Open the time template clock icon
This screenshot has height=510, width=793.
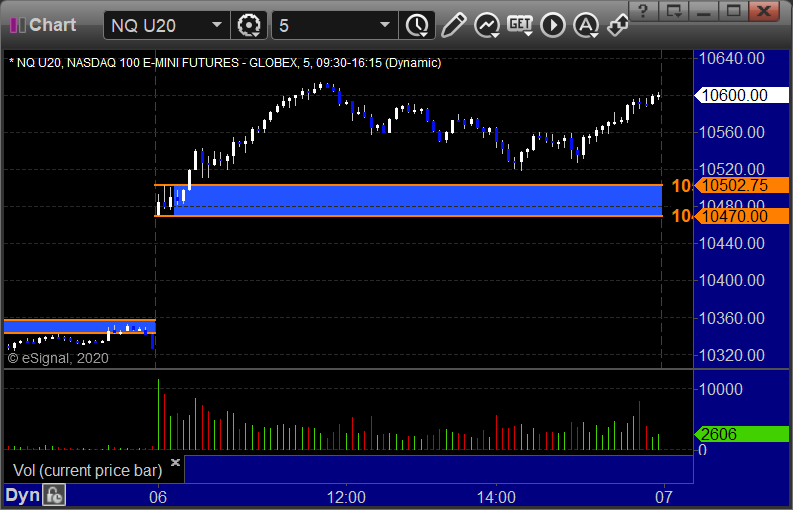pyautogui.click(x=417, y=25)
